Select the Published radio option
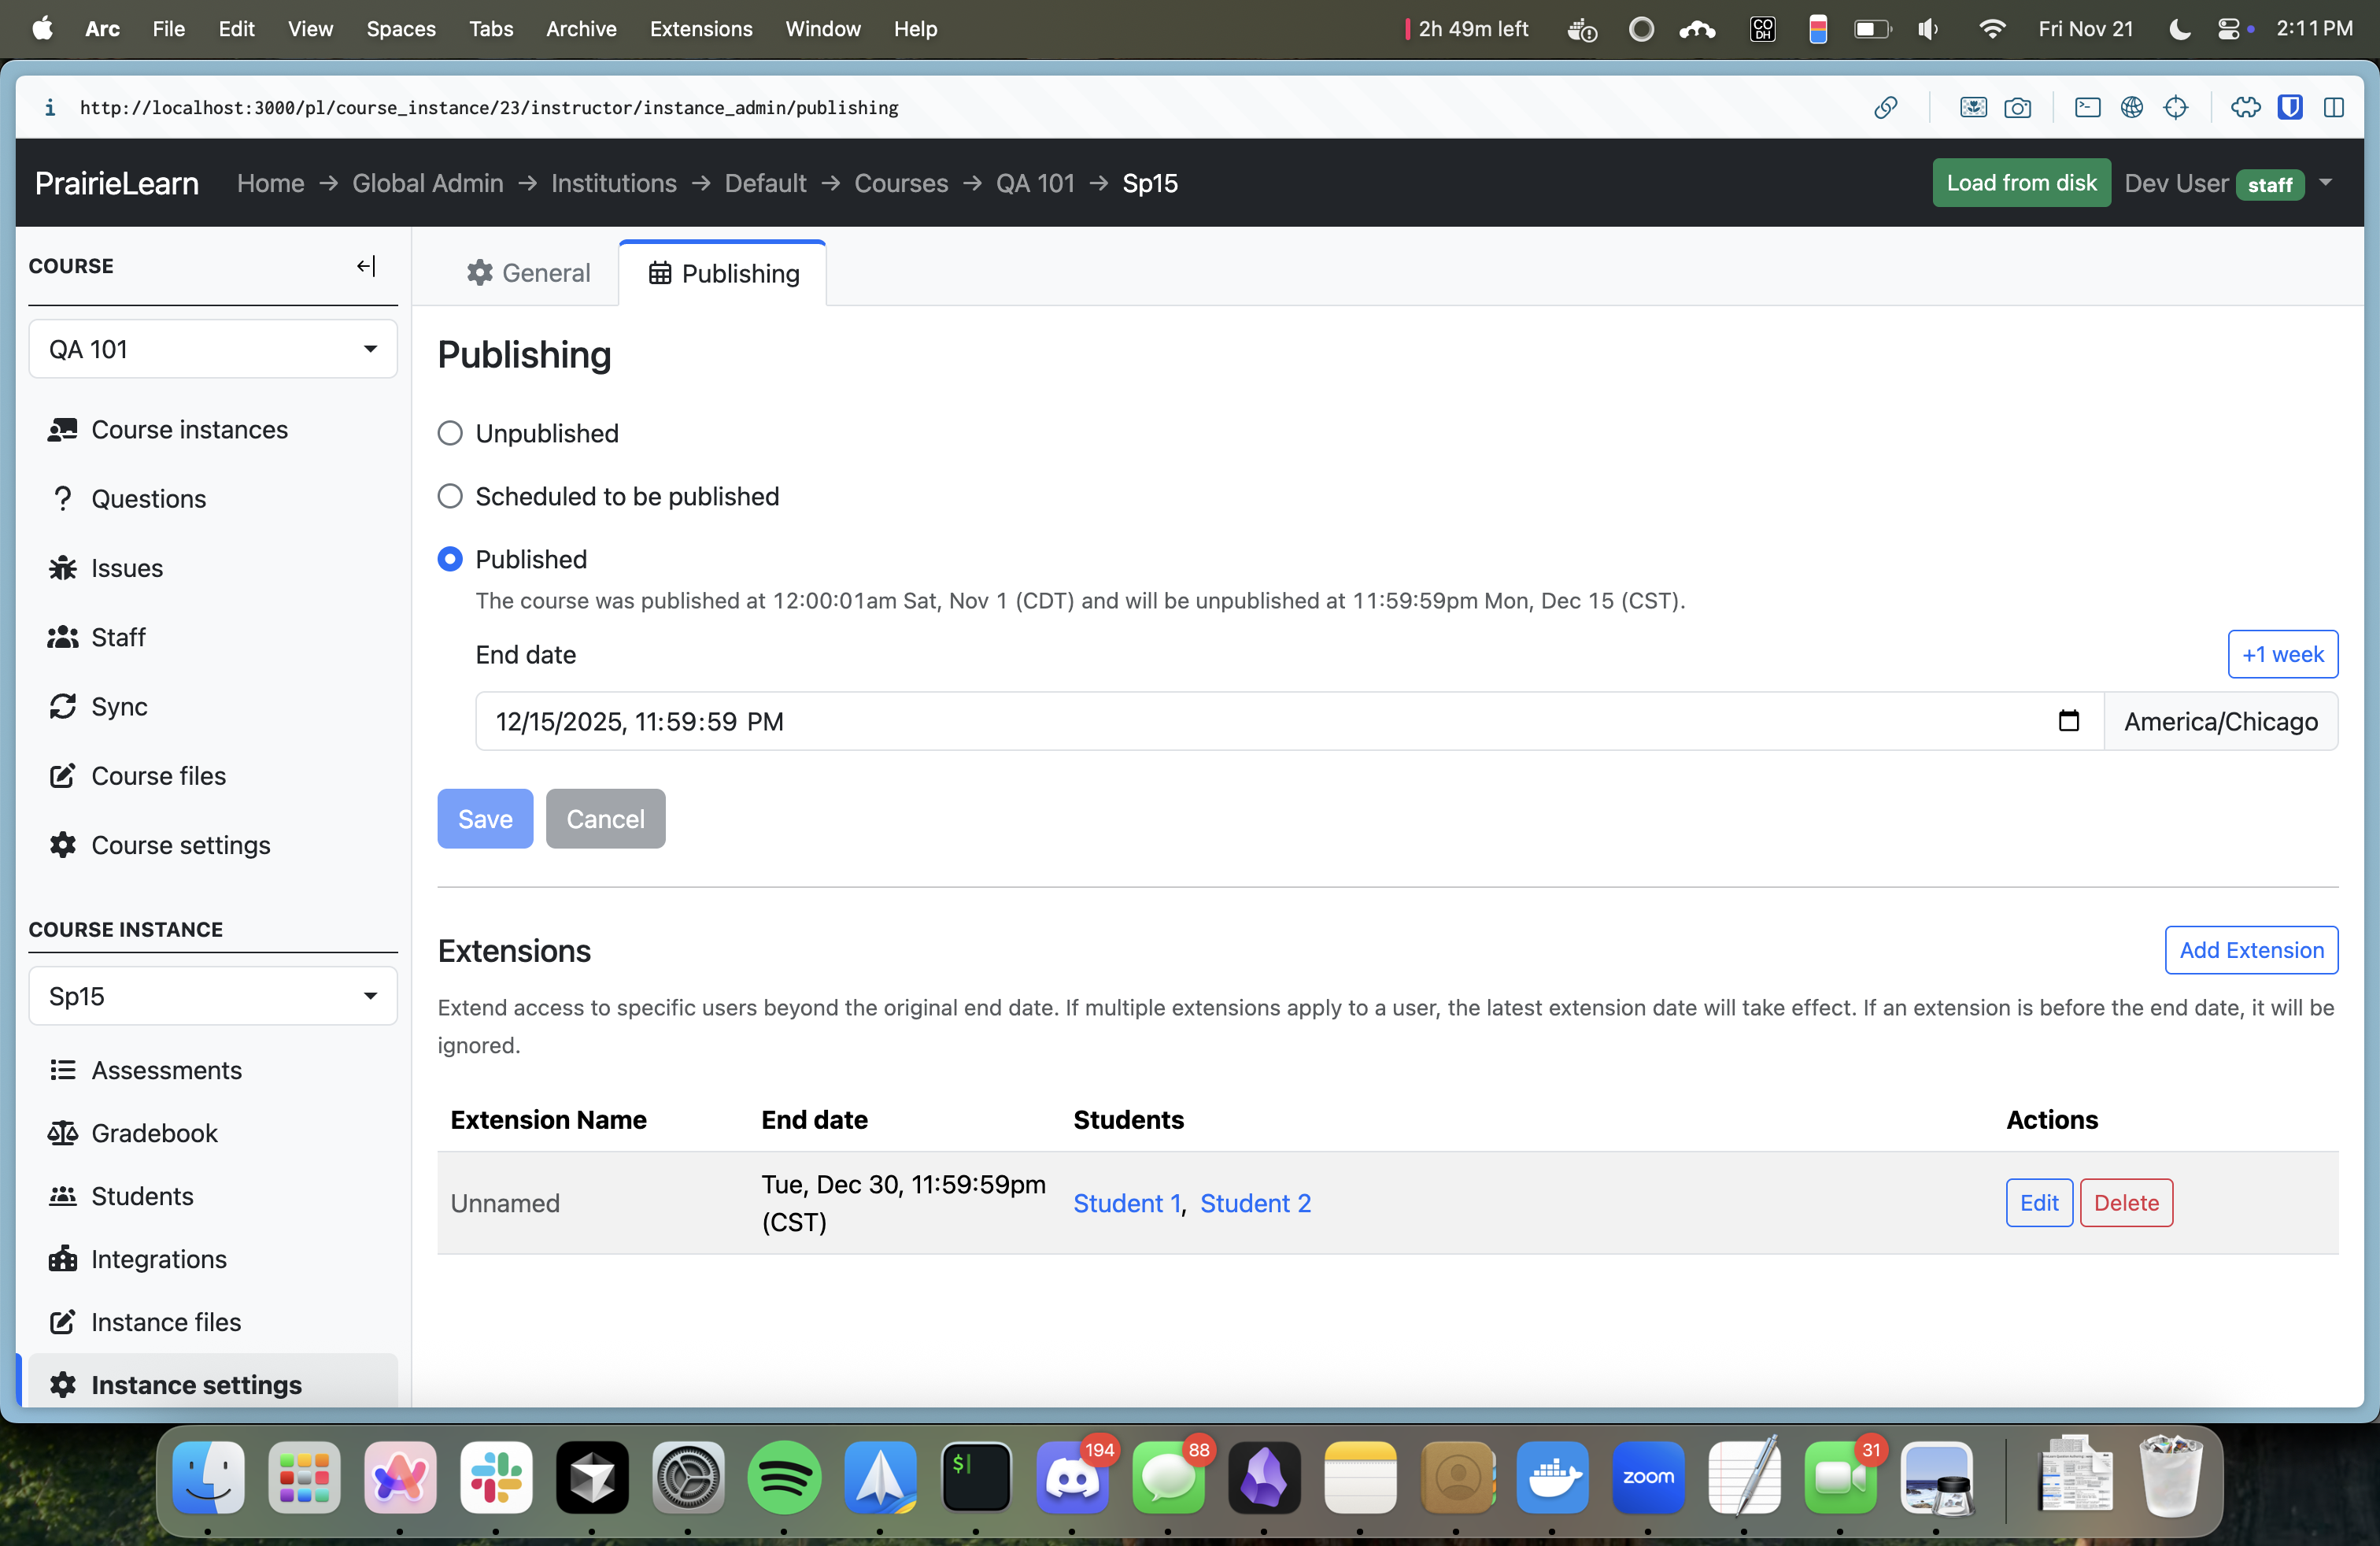The height and width of the screenshot is (1546, 2380). pyautogui.click(x=450, y=559)
